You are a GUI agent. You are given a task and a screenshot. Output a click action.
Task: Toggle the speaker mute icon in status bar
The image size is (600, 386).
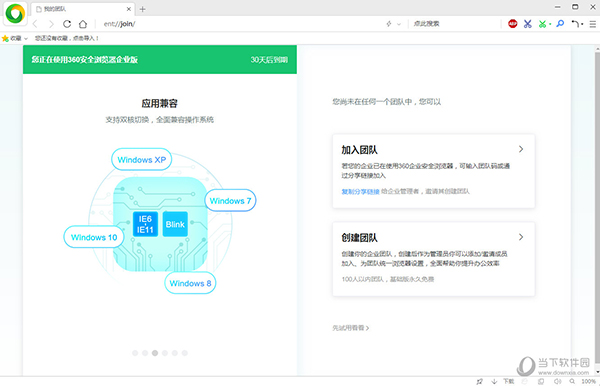(x=557, y=381)
